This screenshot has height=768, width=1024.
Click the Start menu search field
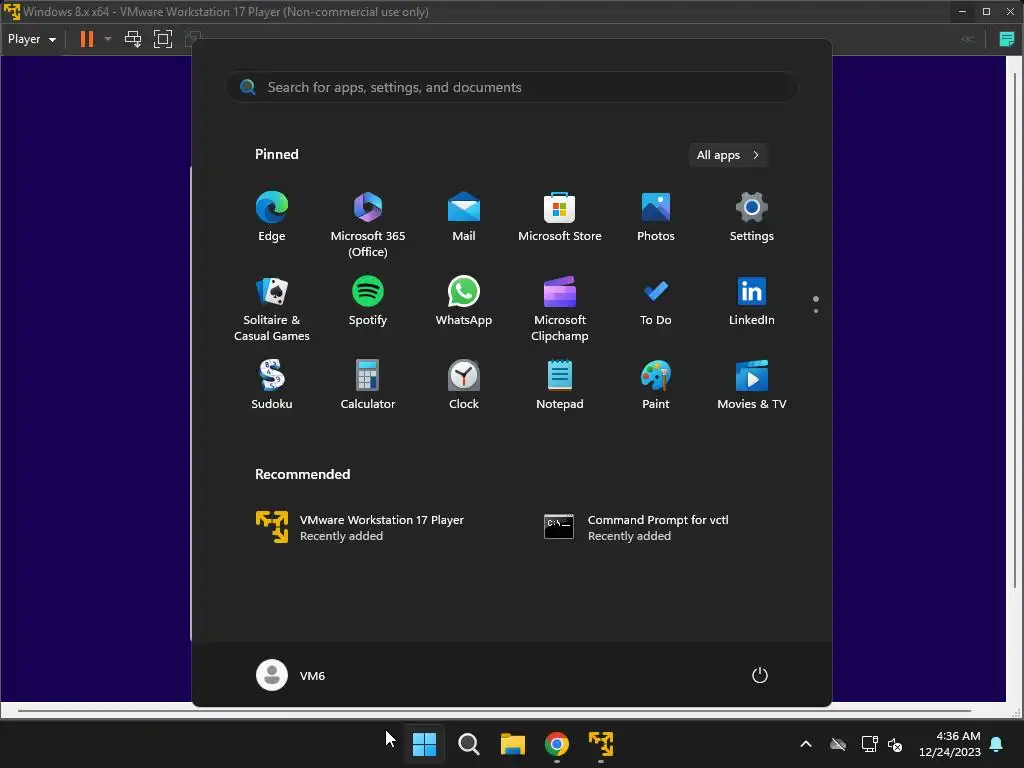pyautogui.click(x=511, y=88)
